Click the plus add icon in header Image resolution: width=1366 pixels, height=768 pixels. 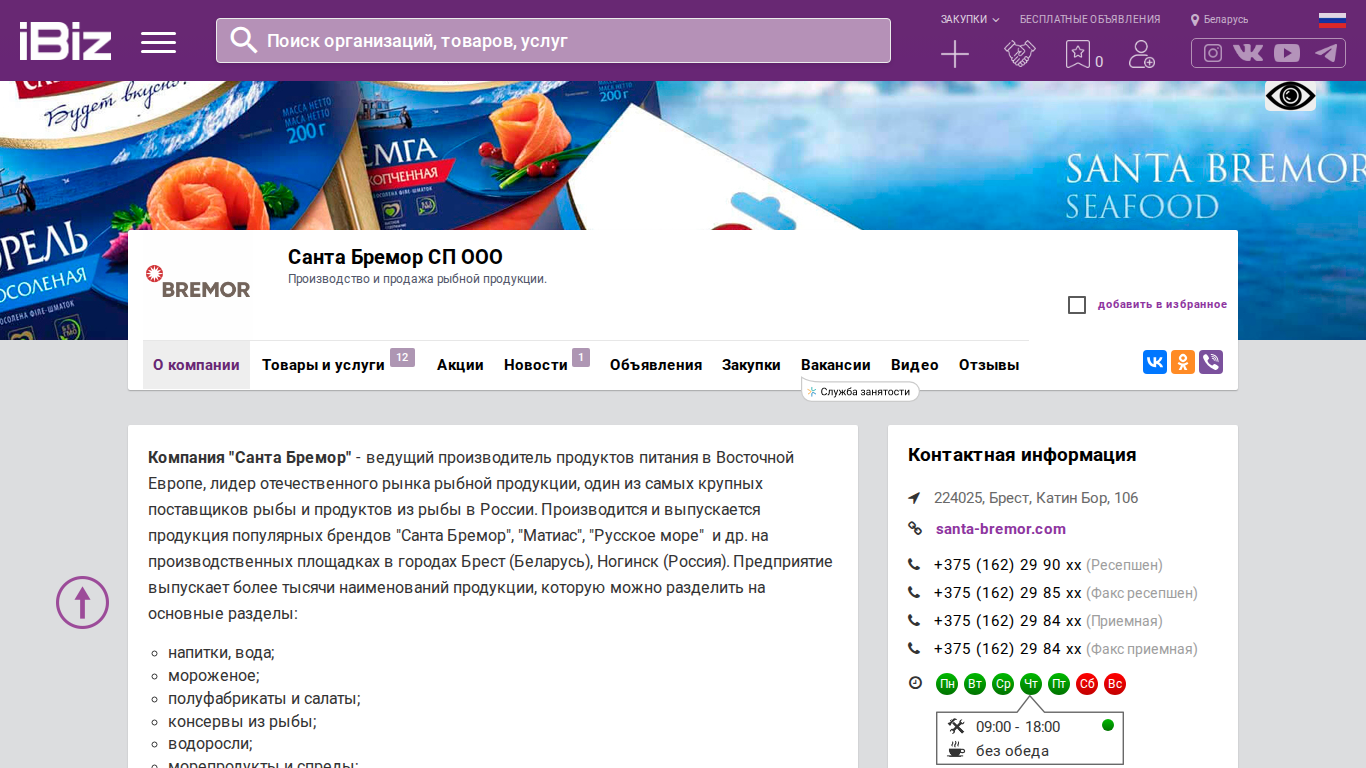click(x=955, y=54)
